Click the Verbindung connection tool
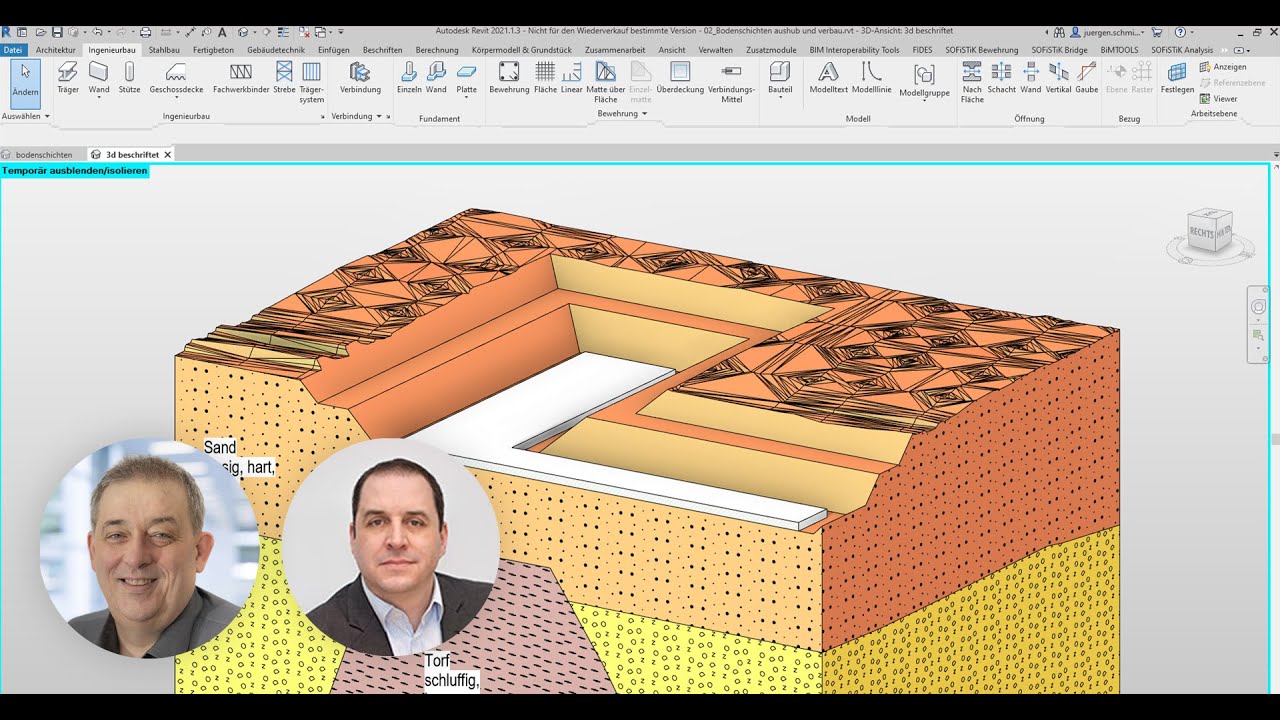The width and height of the screenshot is (1280, 720). pos(360,77)
